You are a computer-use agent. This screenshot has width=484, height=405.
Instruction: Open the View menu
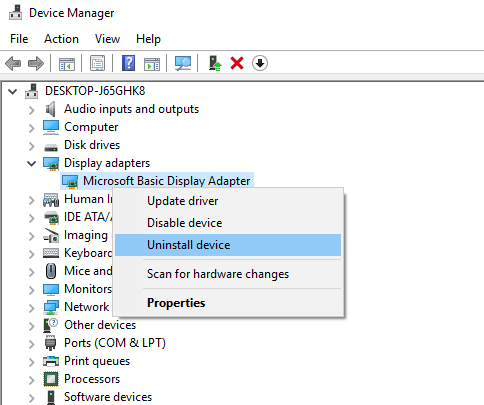[107, 39]
